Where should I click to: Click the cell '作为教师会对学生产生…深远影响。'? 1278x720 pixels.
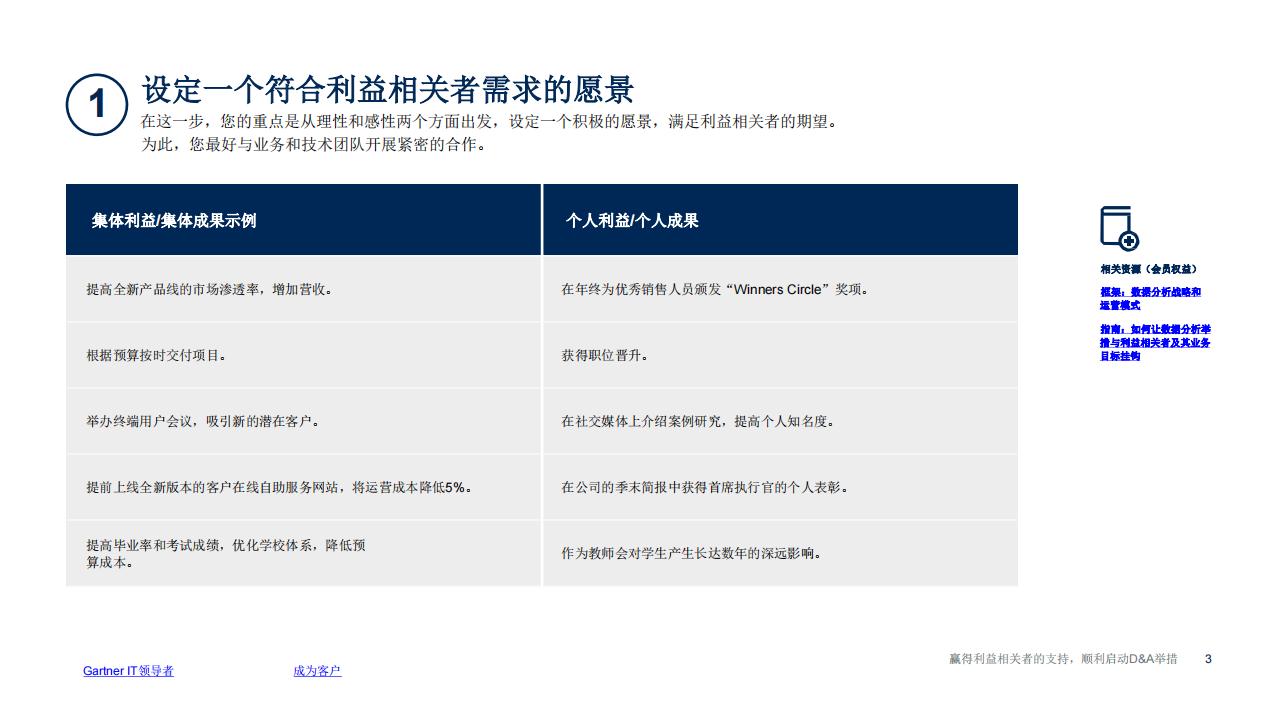pyautogui.click(x=780, y=553)
